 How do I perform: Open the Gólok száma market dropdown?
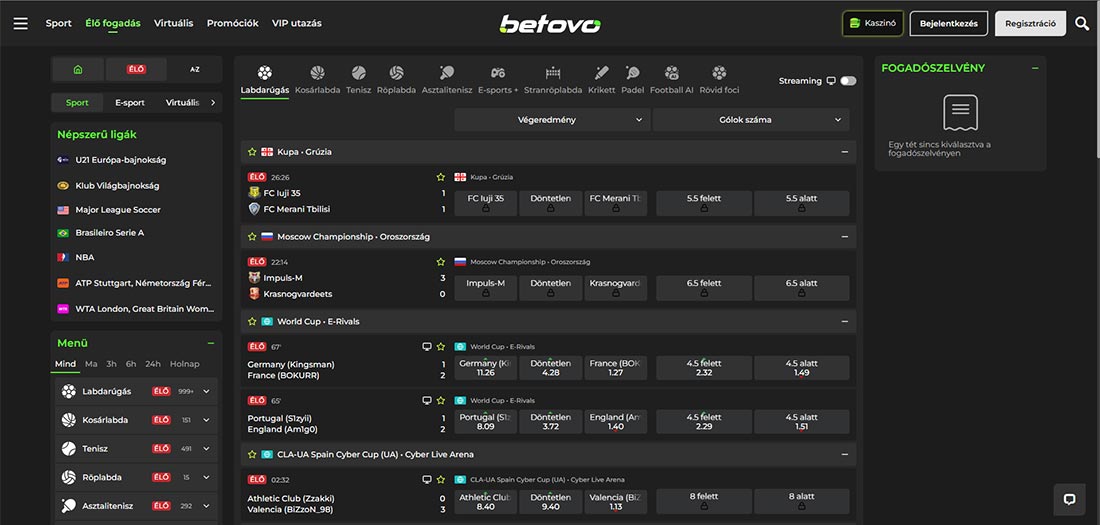coord(751,120)
